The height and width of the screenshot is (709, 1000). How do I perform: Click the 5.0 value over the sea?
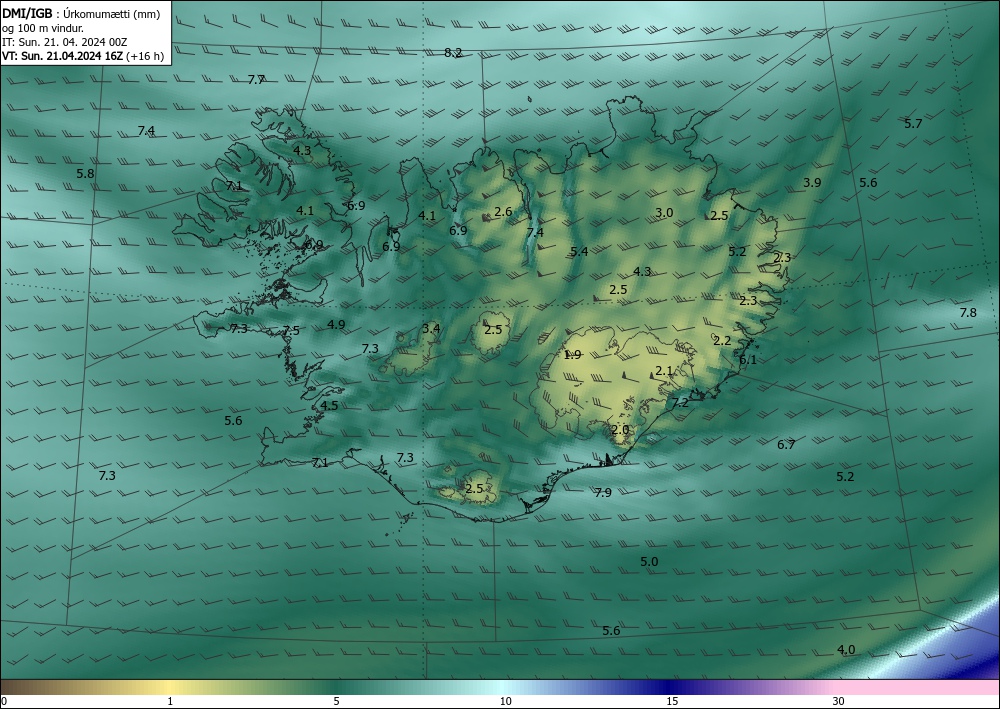649,562
